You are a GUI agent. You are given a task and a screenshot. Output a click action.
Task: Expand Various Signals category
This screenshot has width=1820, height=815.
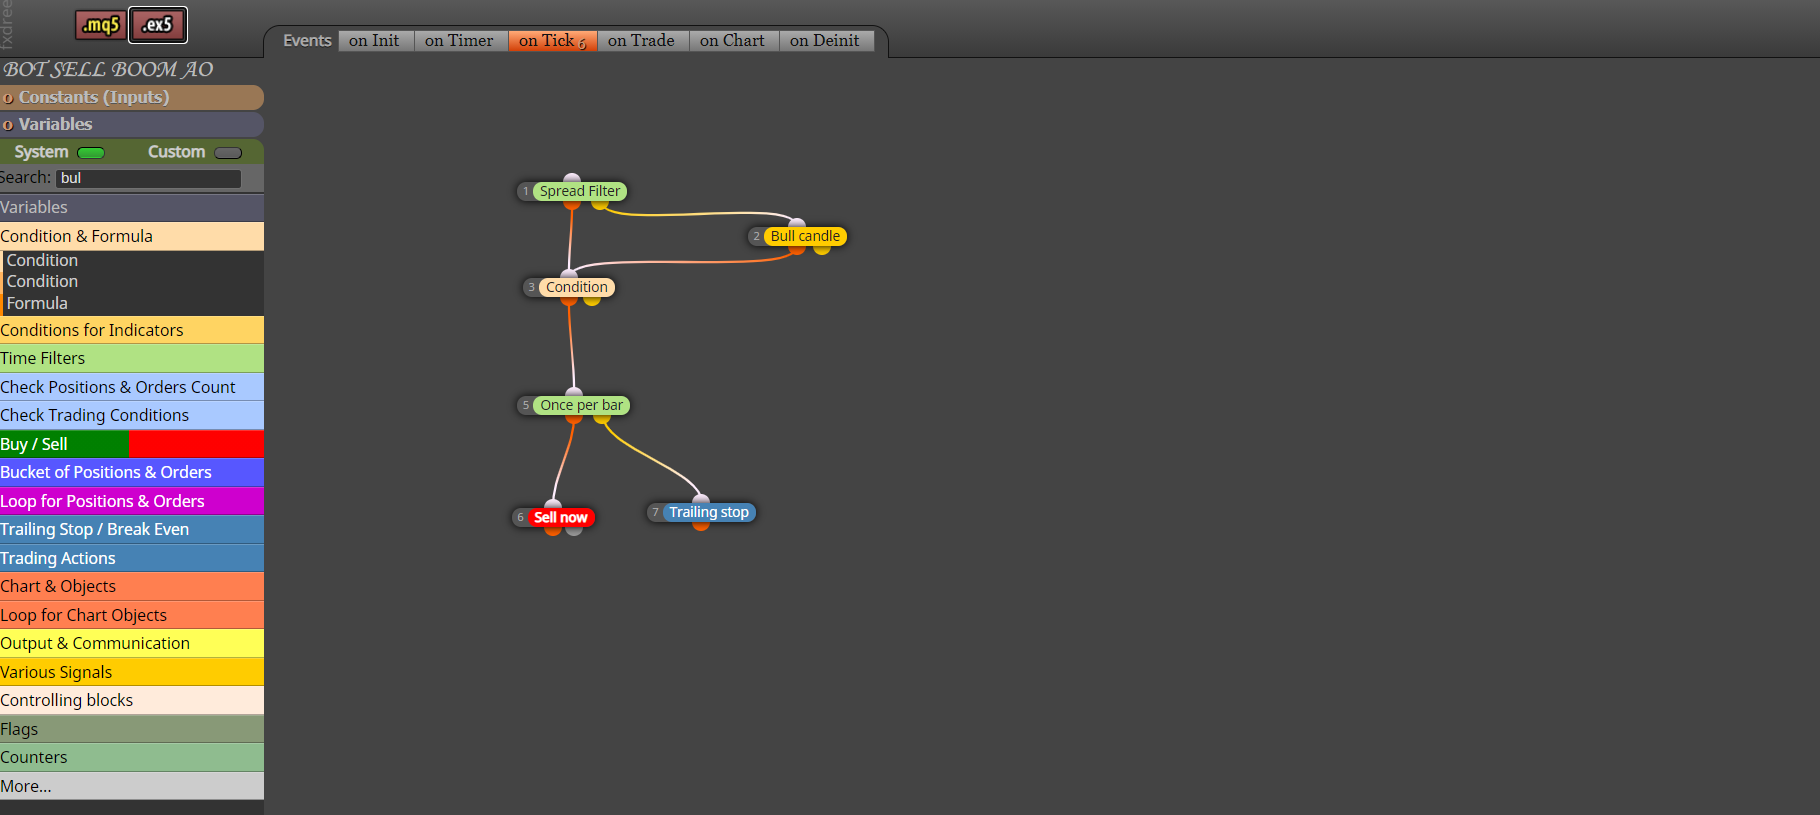tap(132, 672)
